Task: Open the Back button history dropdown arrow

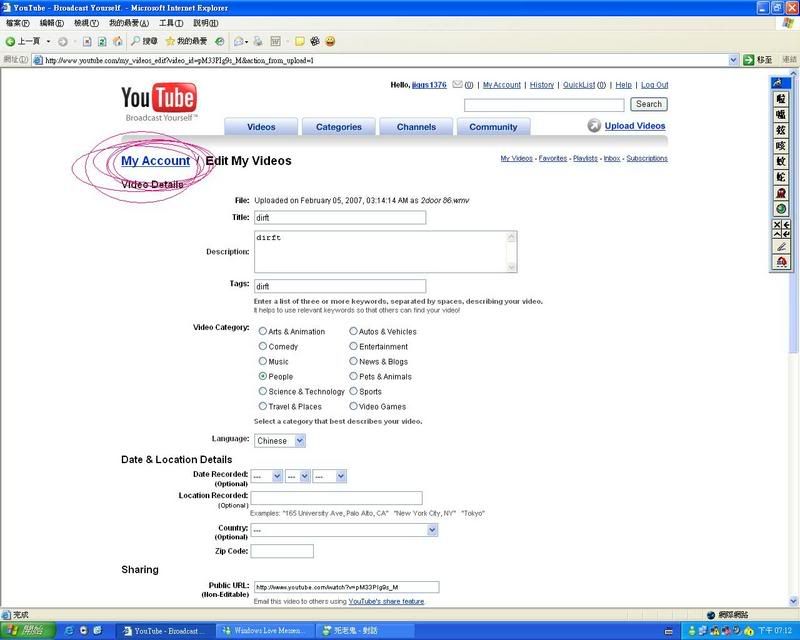Action: tap(48, 41)
